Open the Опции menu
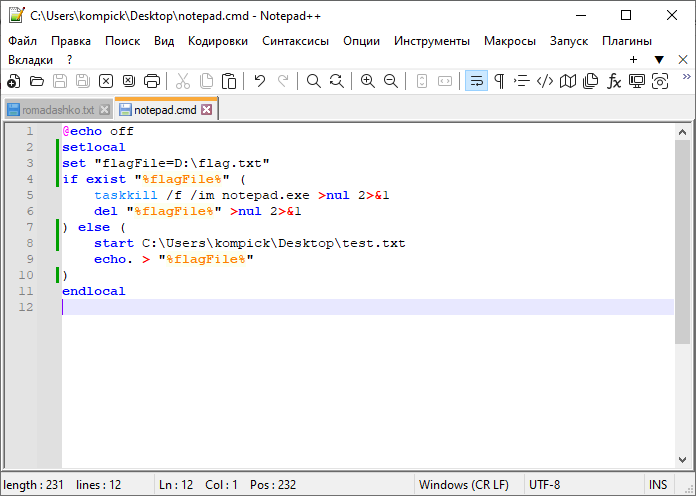The height and width of the screenshot is (496, 696). (361, 41)
